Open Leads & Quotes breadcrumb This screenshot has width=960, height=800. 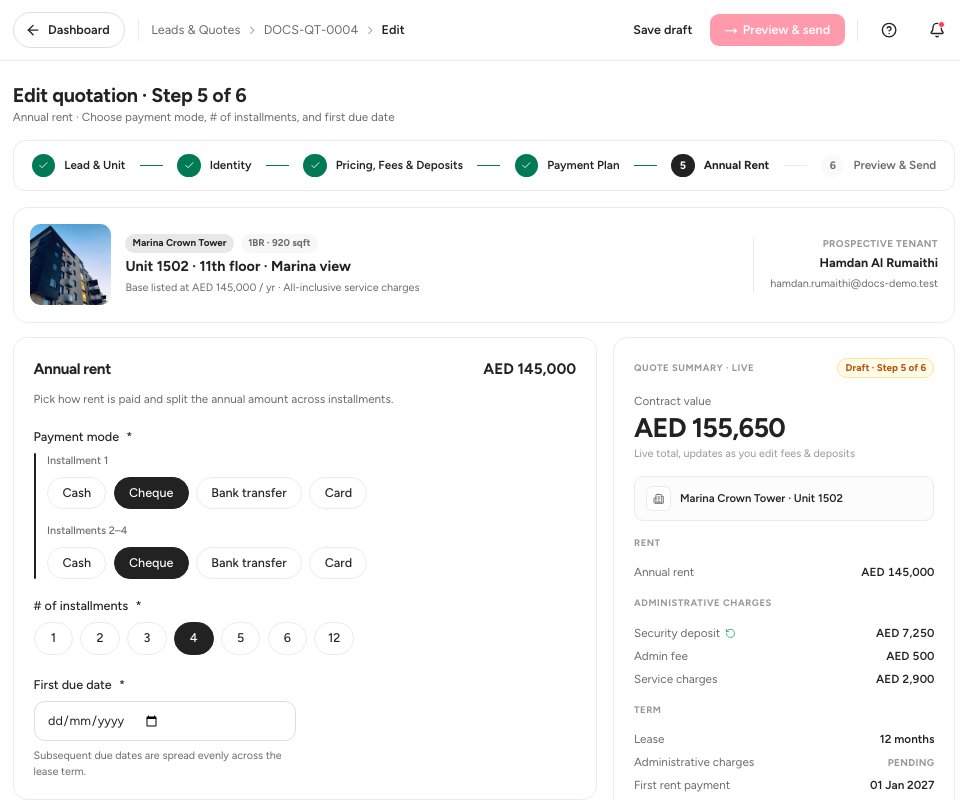(x=196, y=30)
